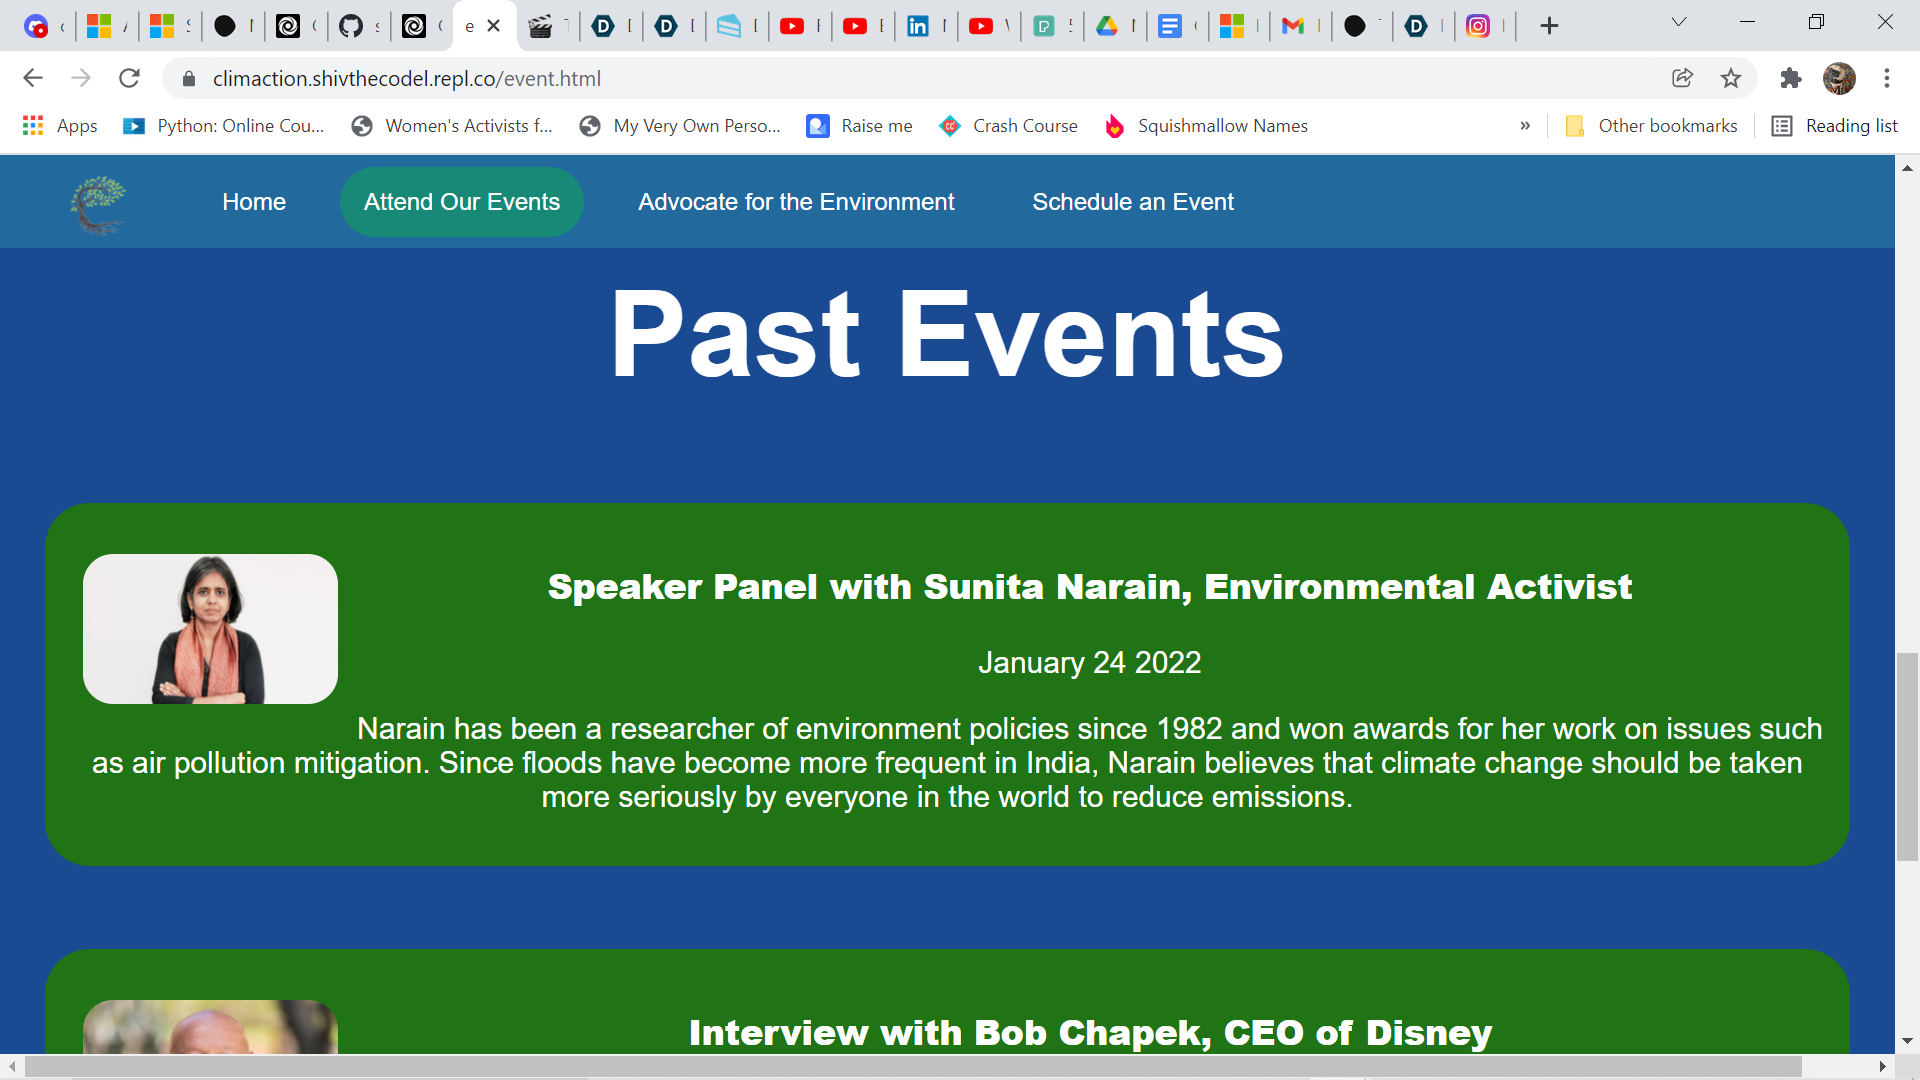
Task: Open the Apps grid shortcut
Action: [x=60, y=126]
